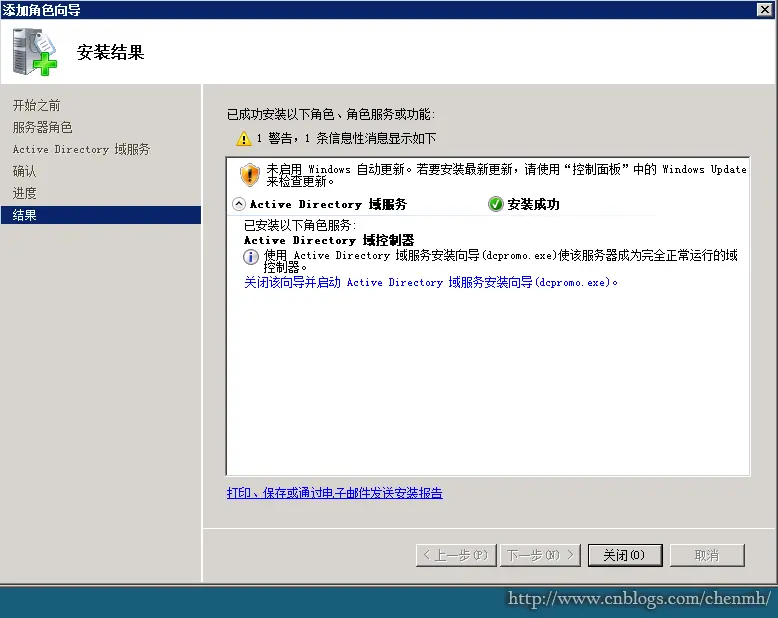
Task: Select the 进度 step in sidebar
Action: (x=24, y=193)
